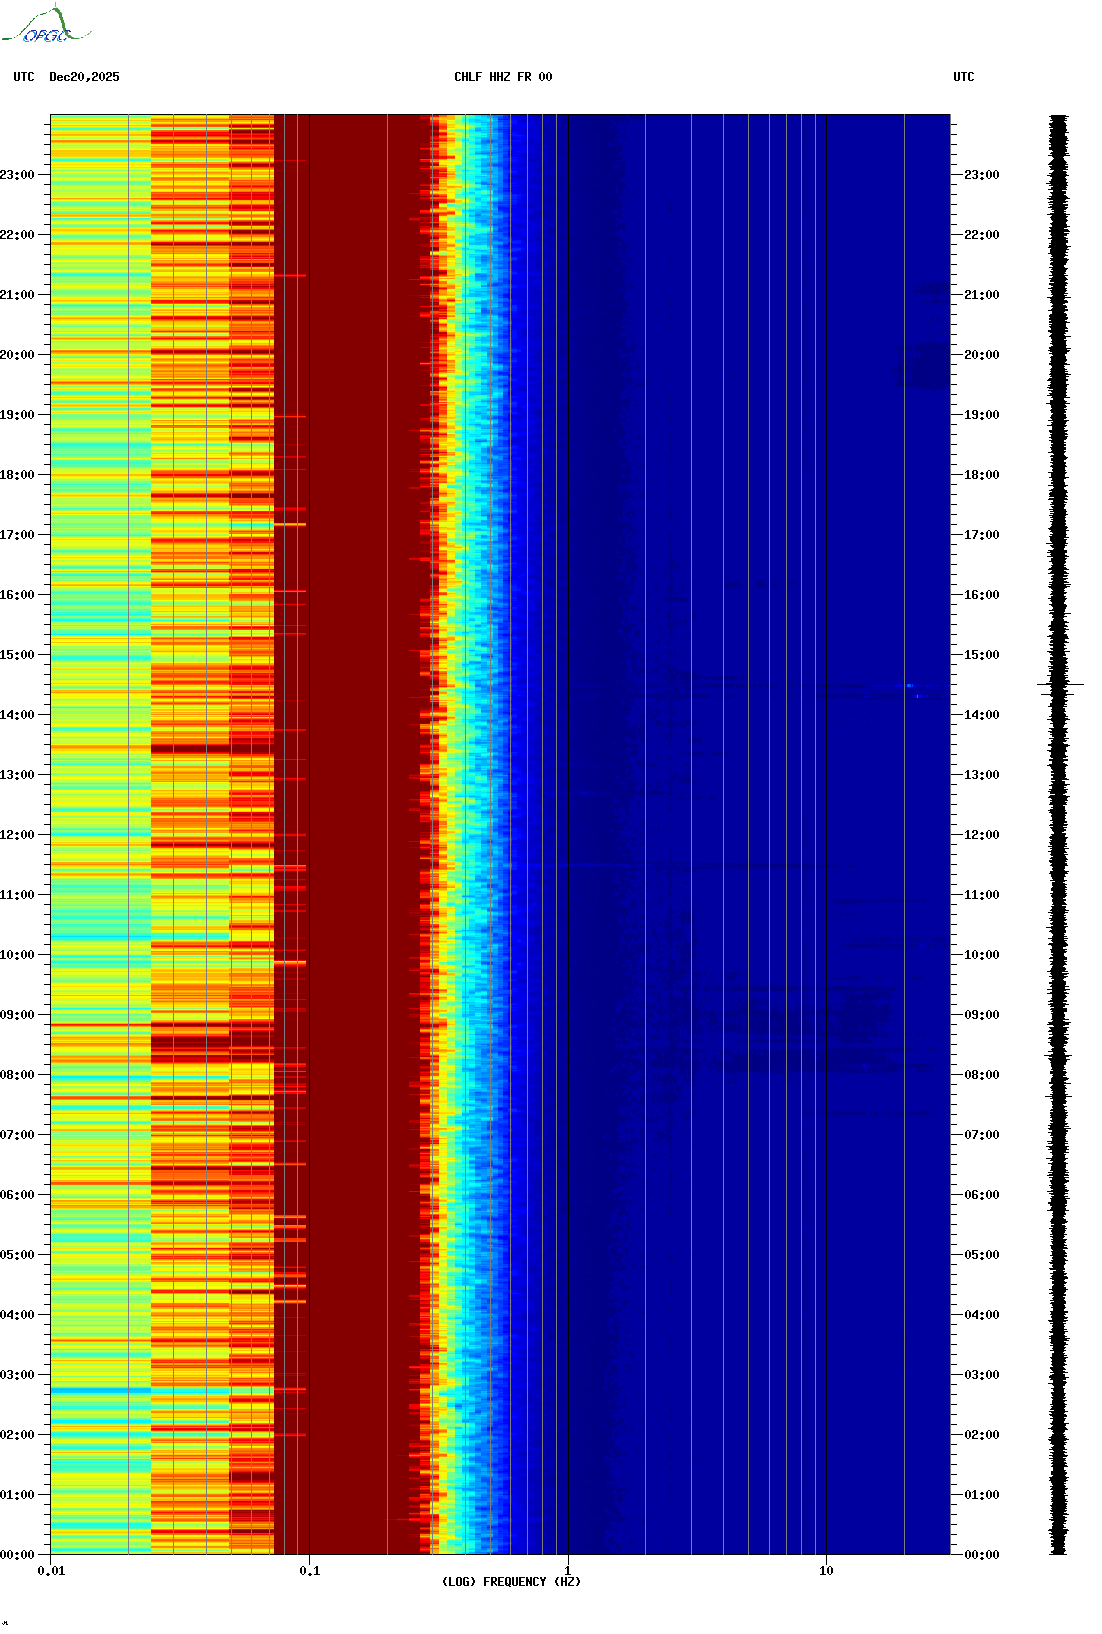Click the left axis 22:00 time label
Image resolution: width=1102 pixels, height=1634 pixels.
17,235
